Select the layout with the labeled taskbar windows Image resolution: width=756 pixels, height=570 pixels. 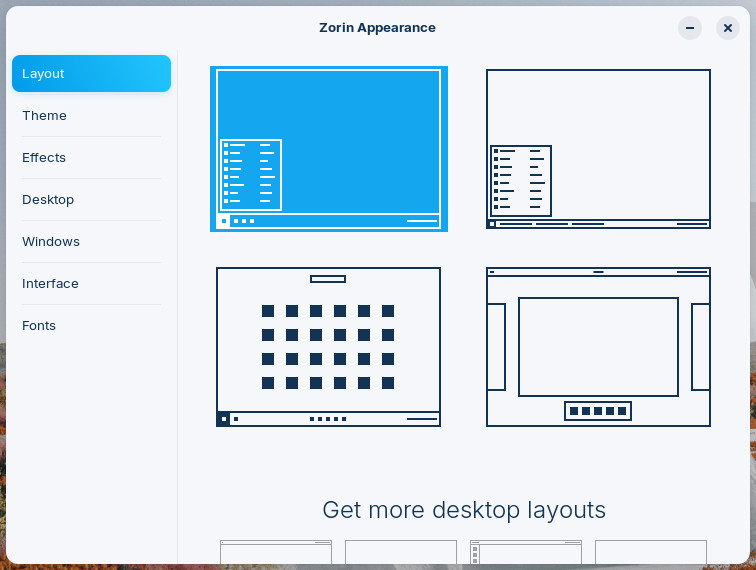click(x=598, y=149)
